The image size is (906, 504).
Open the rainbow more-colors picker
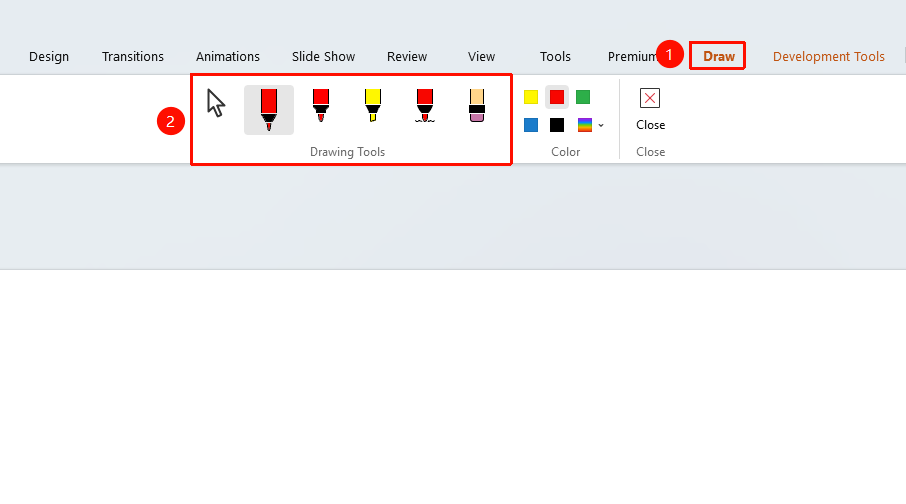click(x=585, y=125)
